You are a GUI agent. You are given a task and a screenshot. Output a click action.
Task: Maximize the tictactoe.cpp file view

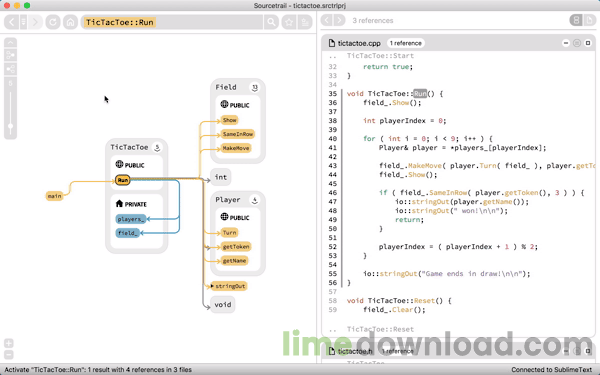(x=588, y=43)
